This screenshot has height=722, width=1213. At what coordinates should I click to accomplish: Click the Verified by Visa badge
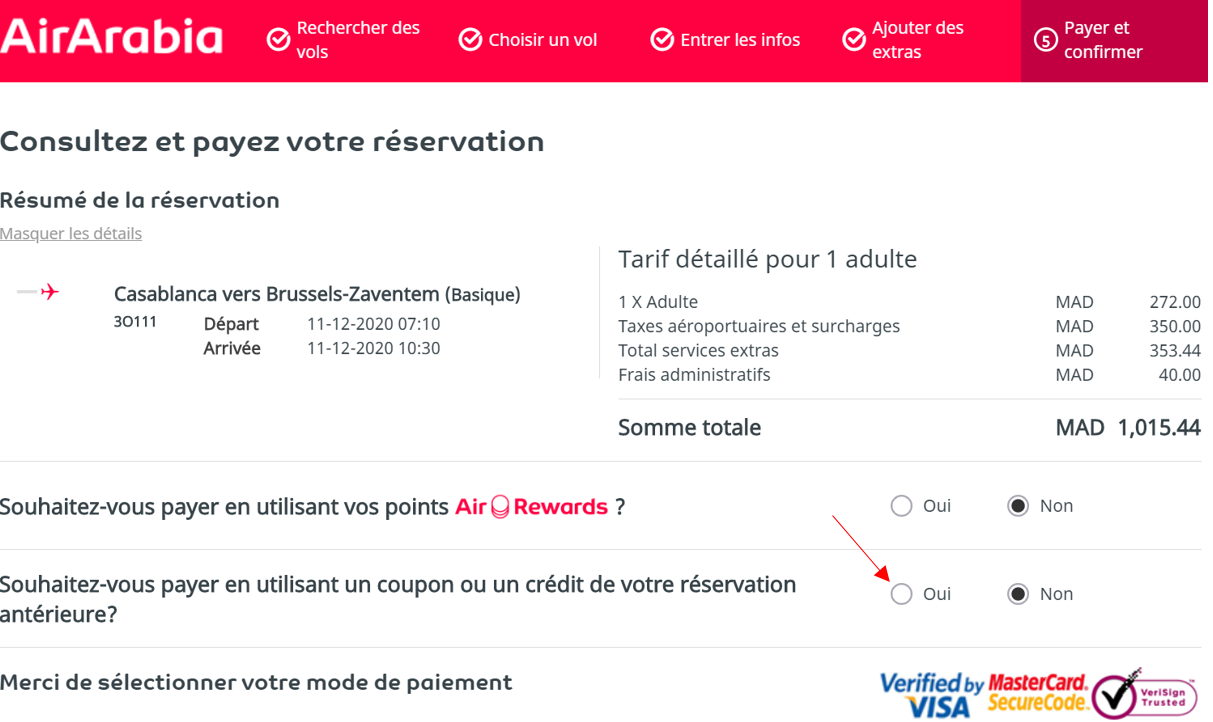point(931,695)
